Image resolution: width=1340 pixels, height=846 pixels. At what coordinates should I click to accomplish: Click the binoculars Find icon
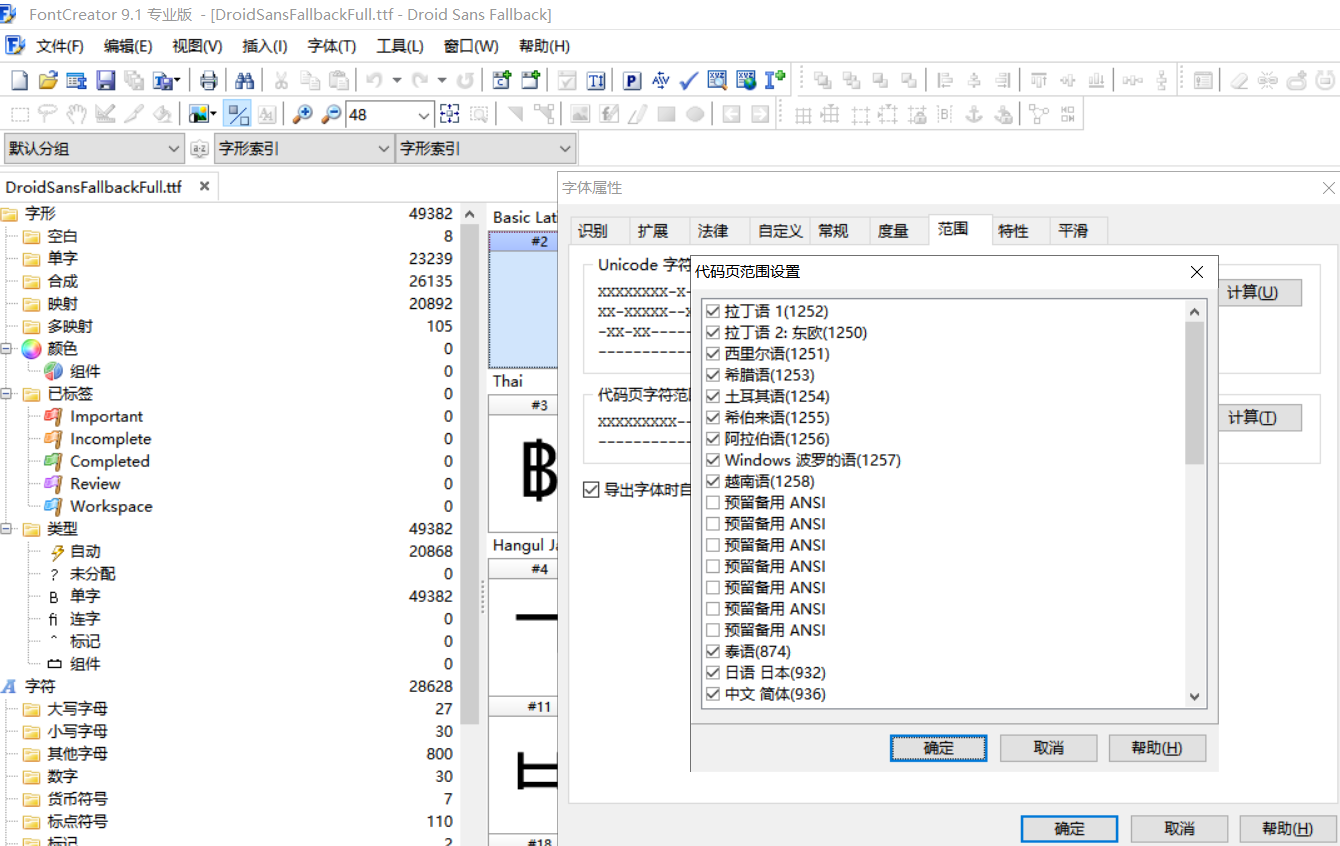(244, 81)
